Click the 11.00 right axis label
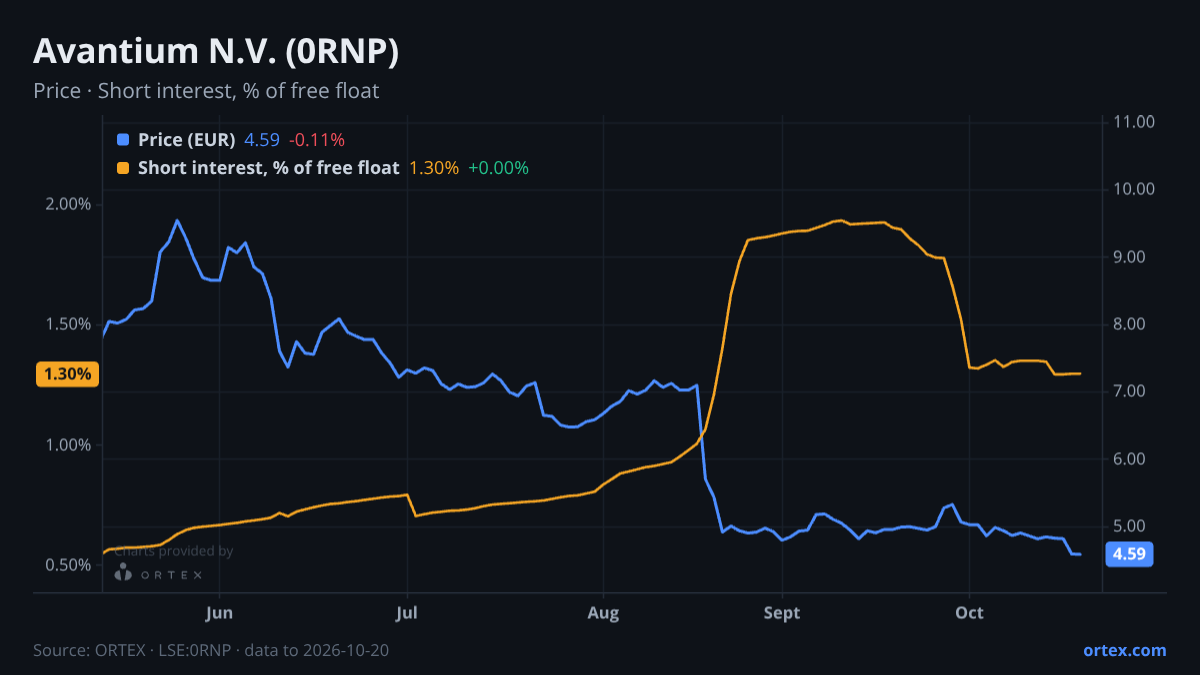 click(1134, 122)
